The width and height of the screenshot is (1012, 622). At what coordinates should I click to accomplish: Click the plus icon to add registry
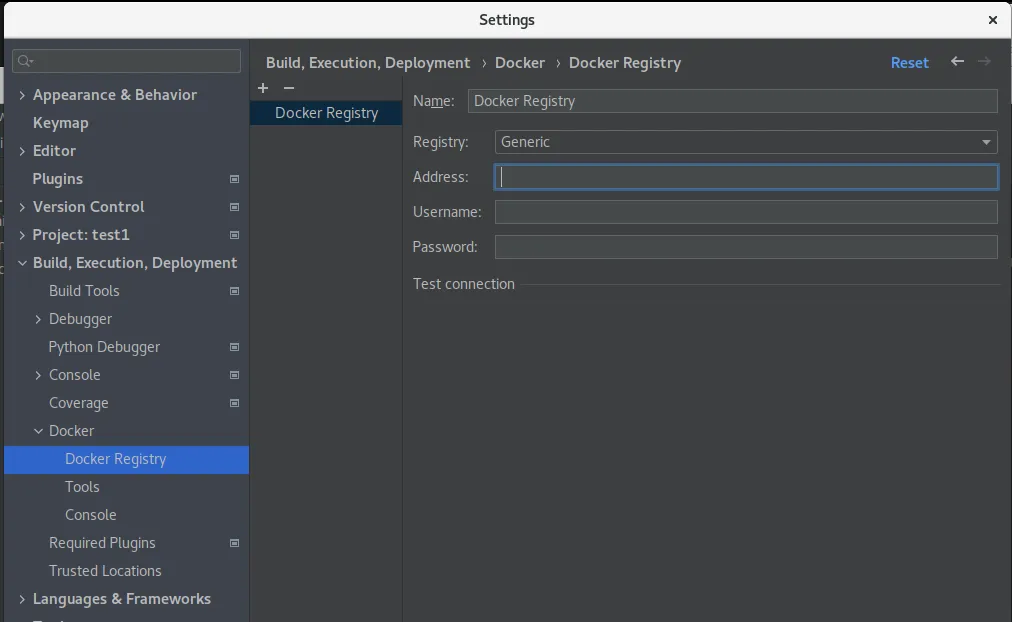[263, 88]
